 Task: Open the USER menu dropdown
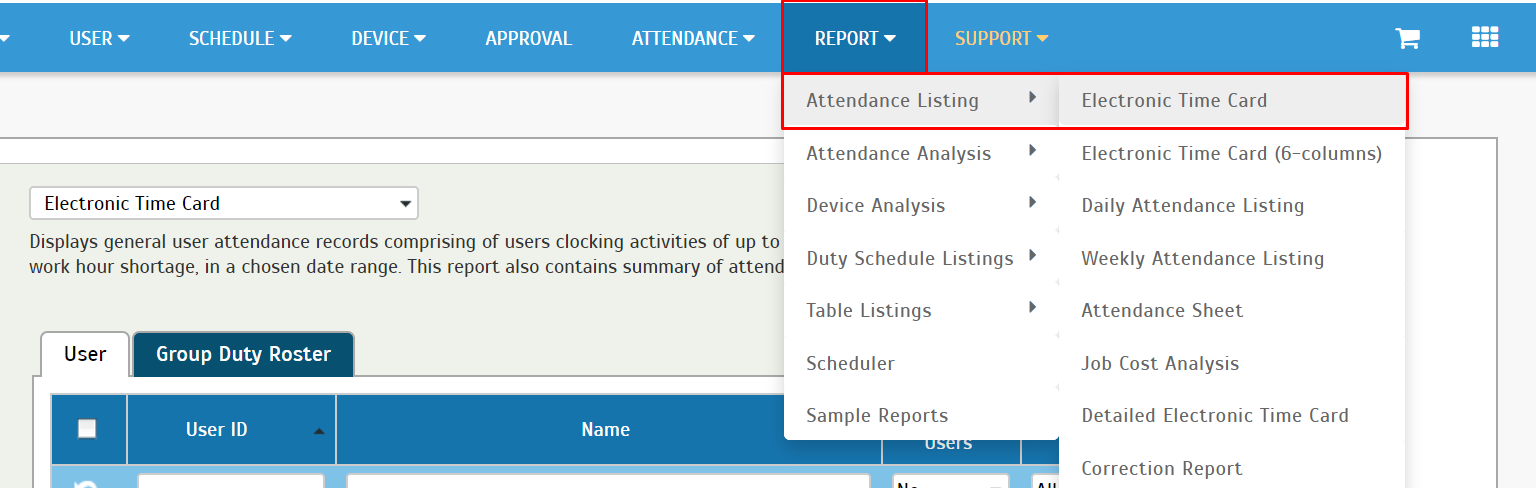pyautogui.click(x=99, y=38)
